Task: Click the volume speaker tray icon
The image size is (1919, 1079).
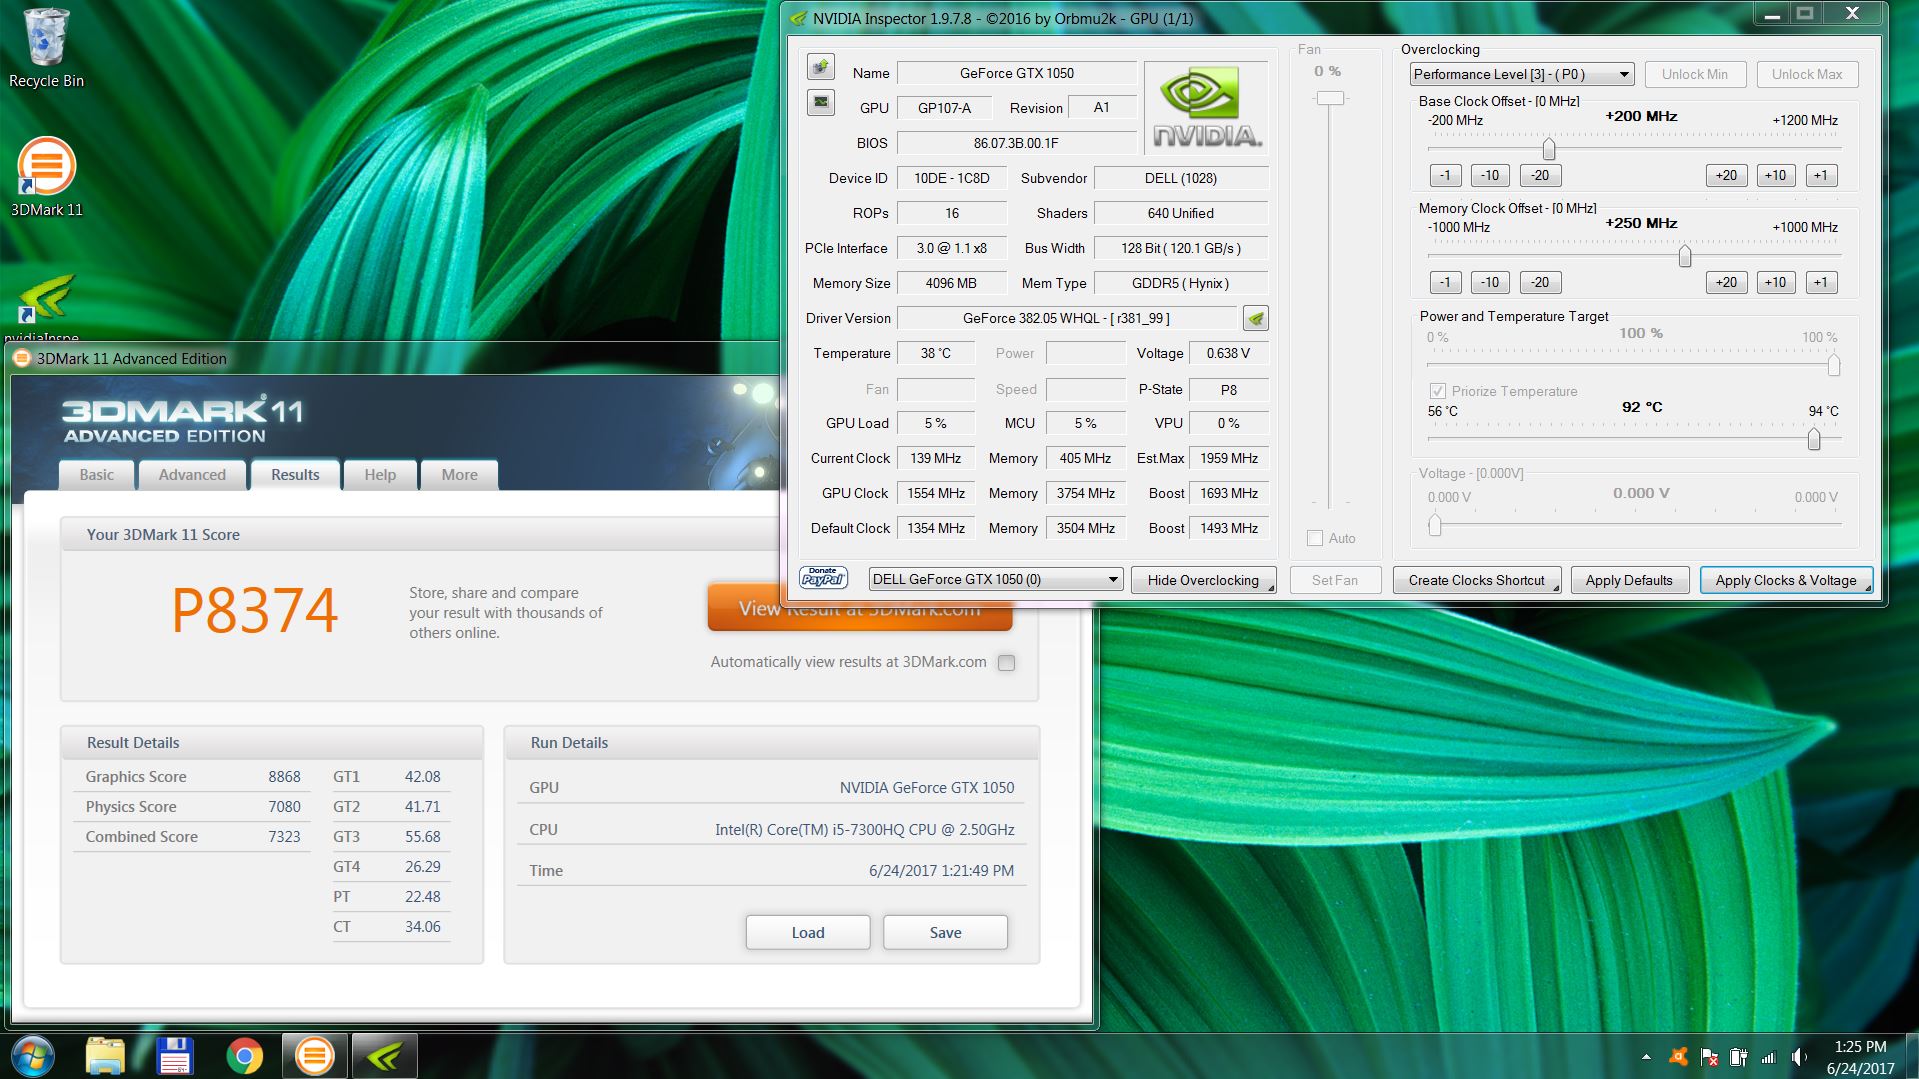Action: pyautogui.click(x=1799, y=1057)
